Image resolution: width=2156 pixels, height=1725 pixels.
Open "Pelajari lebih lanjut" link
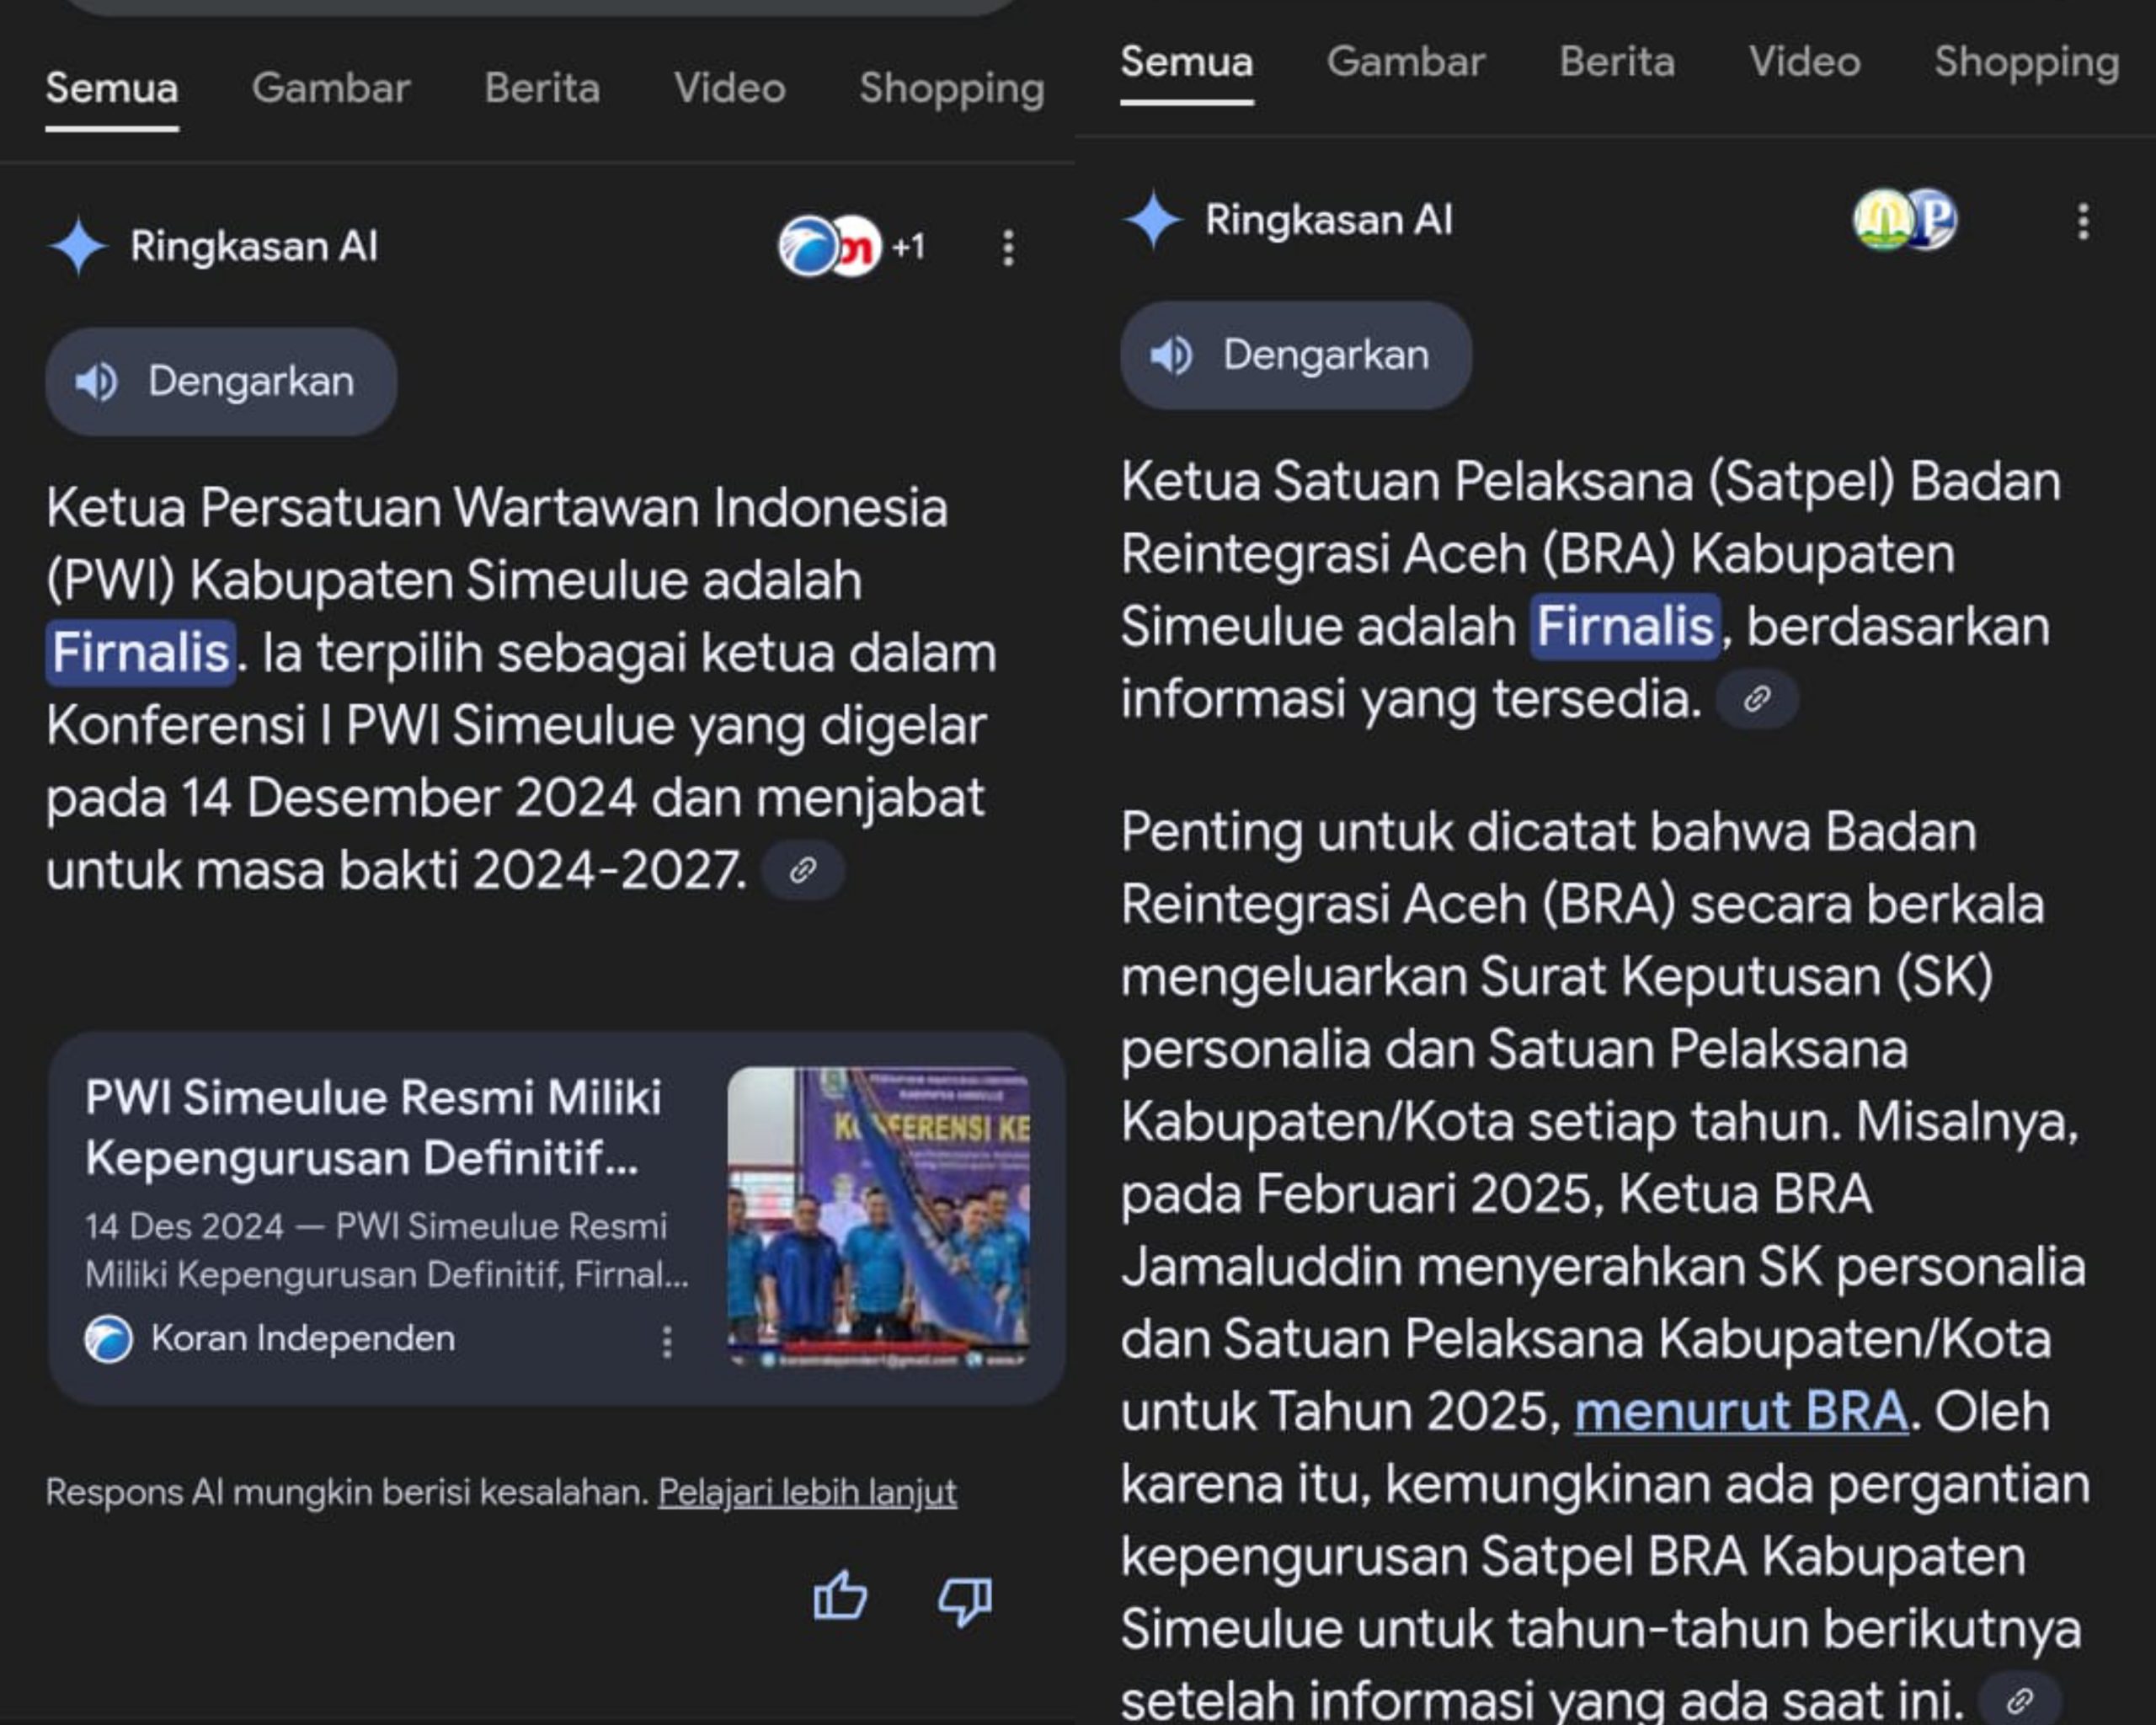807,1492
